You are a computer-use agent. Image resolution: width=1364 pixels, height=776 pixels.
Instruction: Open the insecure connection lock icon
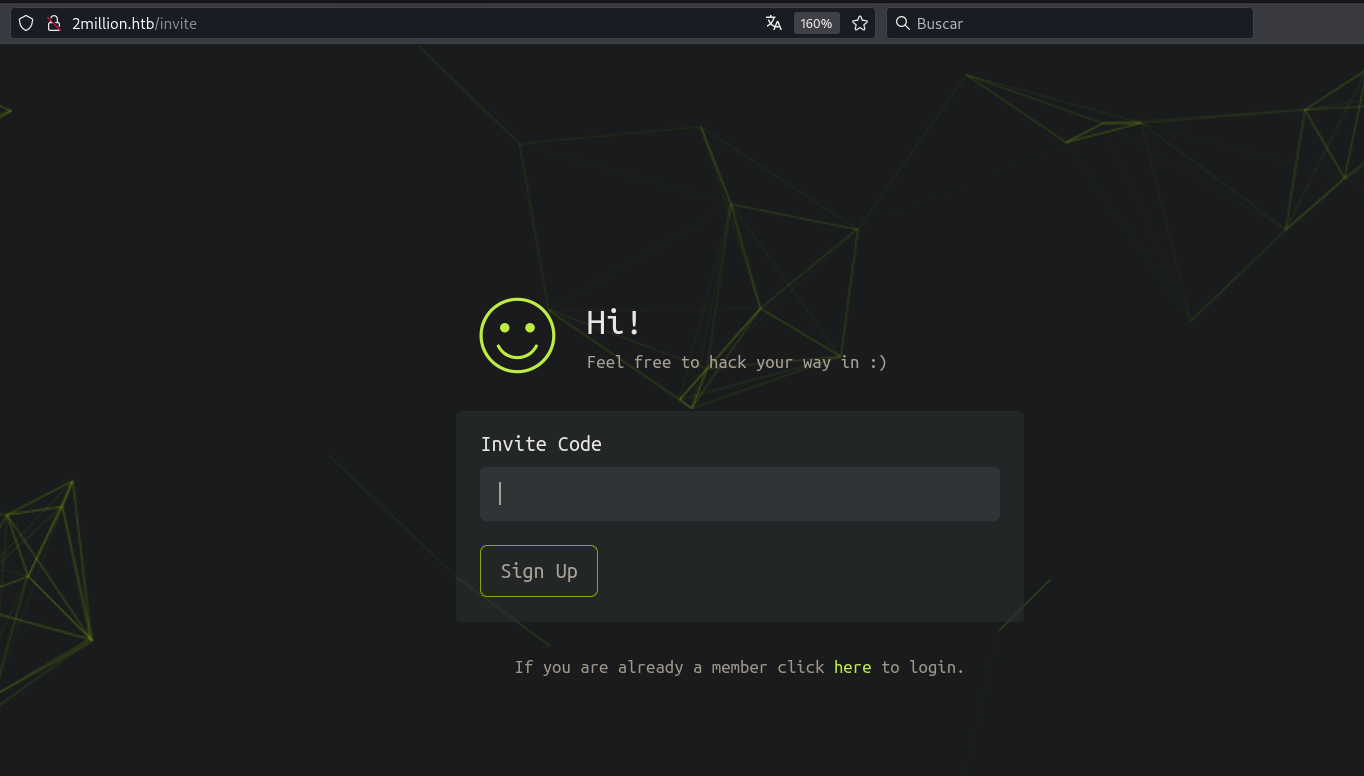coord(54,23)
